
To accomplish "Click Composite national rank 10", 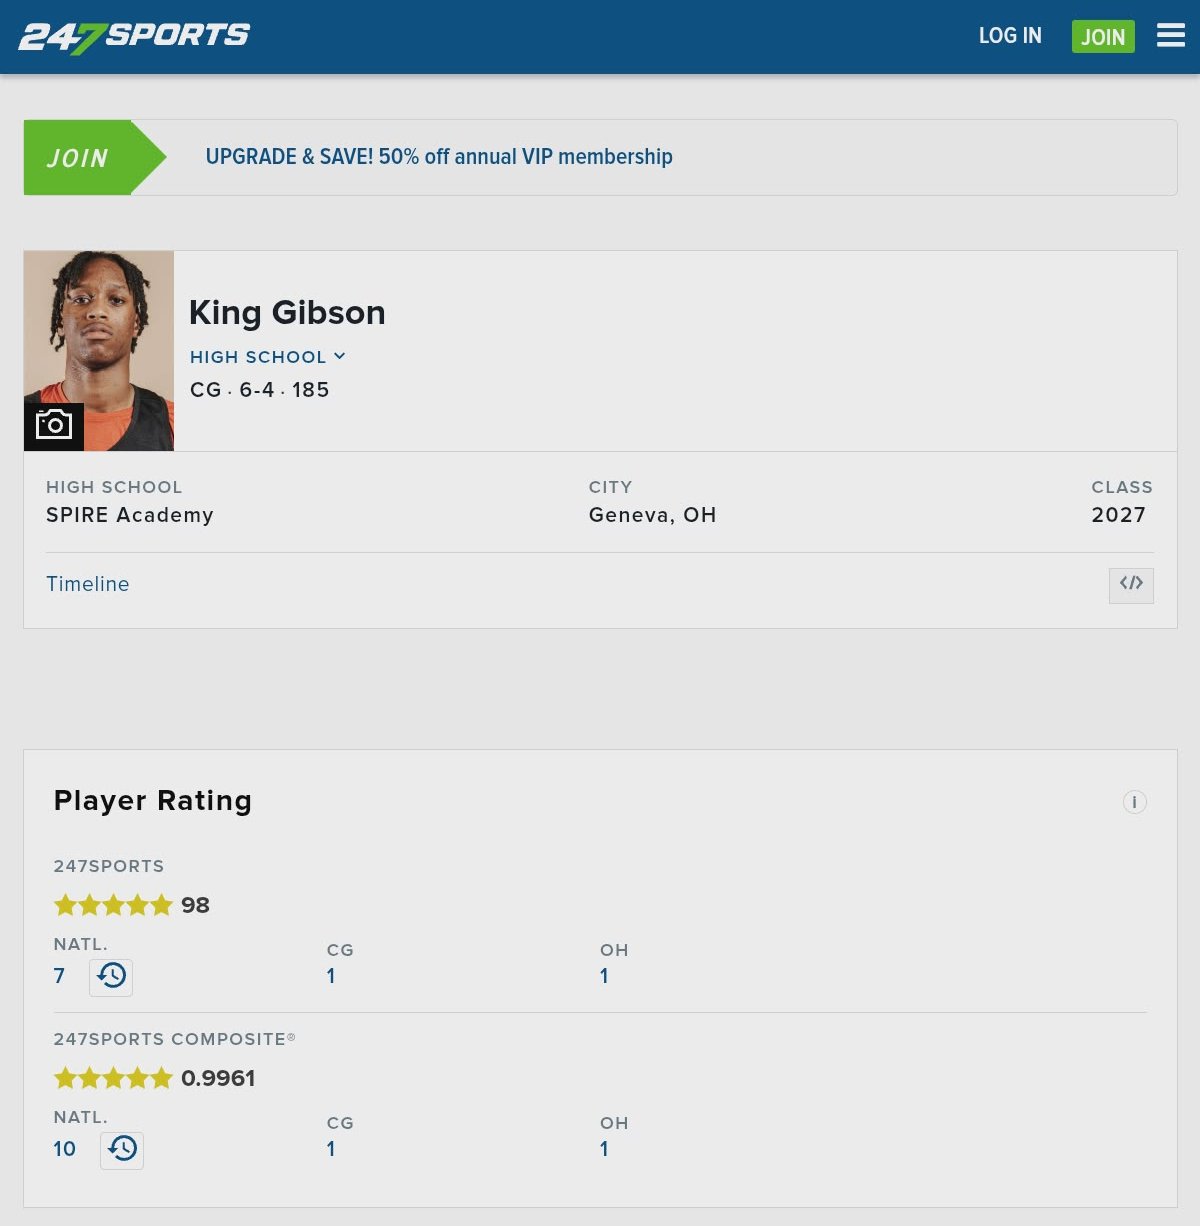I will 65,1149.
